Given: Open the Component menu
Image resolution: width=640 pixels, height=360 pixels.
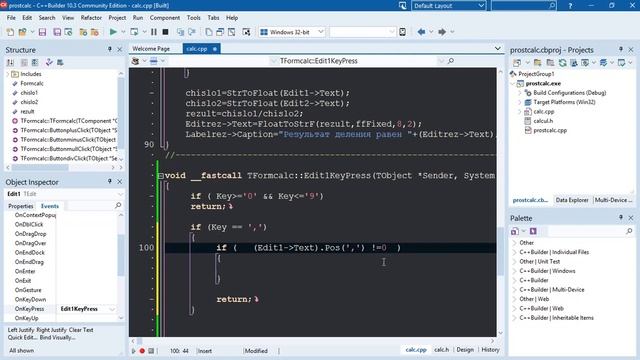Looking at the screenshot, I should click(x=164, y=18).
